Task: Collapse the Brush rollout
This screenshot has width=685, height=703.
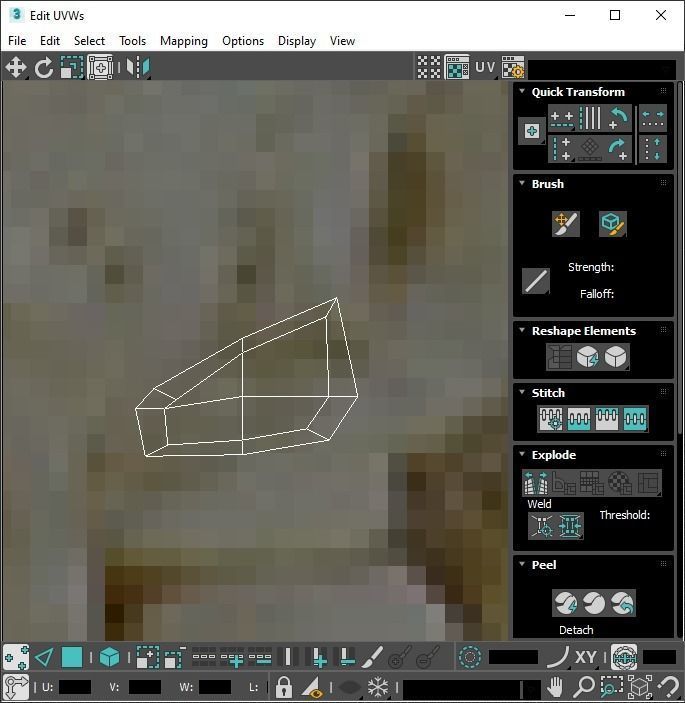Action: [x=522, y=183]
